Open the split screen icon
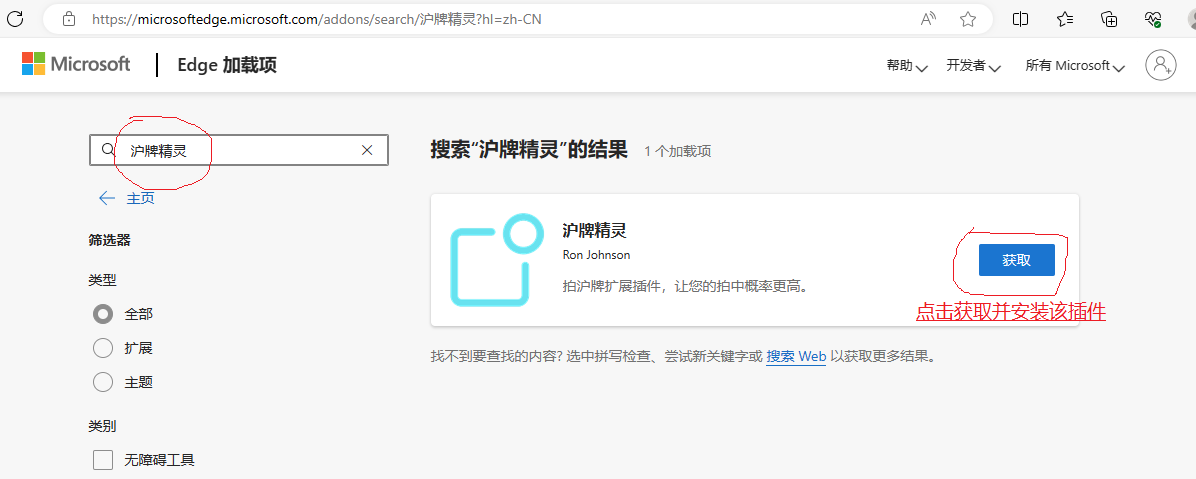The height and width of the screenshot is (479, 1196). pyautogui.click(x=1021, y=19)
